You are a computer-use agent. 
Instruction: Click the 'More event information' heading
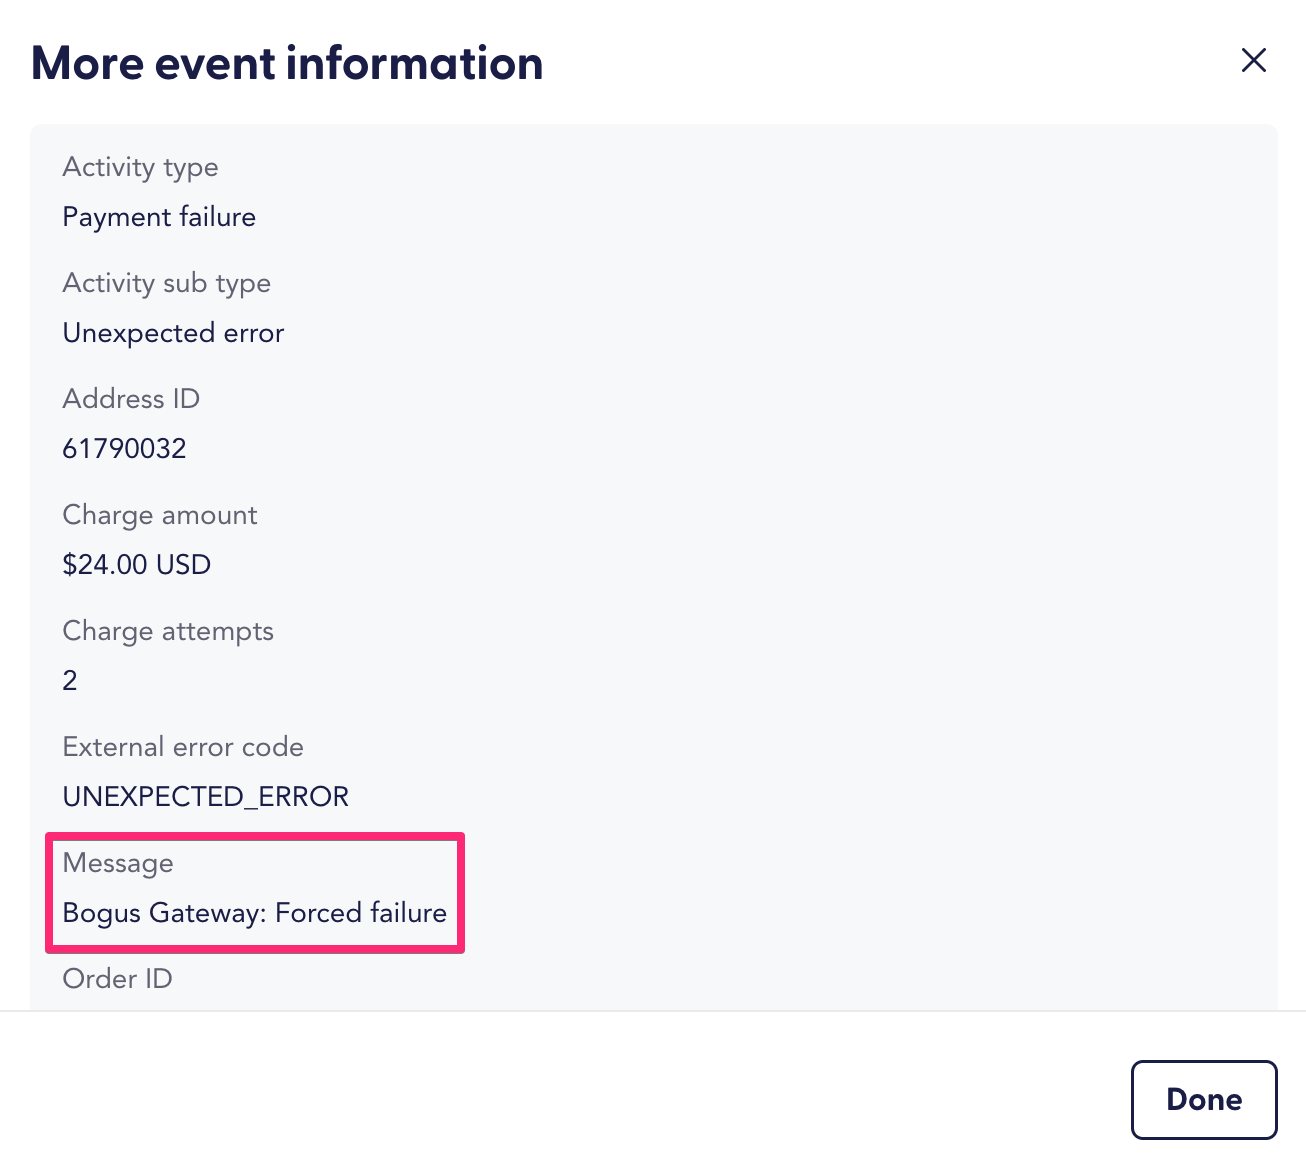click(x=287, y=63)
